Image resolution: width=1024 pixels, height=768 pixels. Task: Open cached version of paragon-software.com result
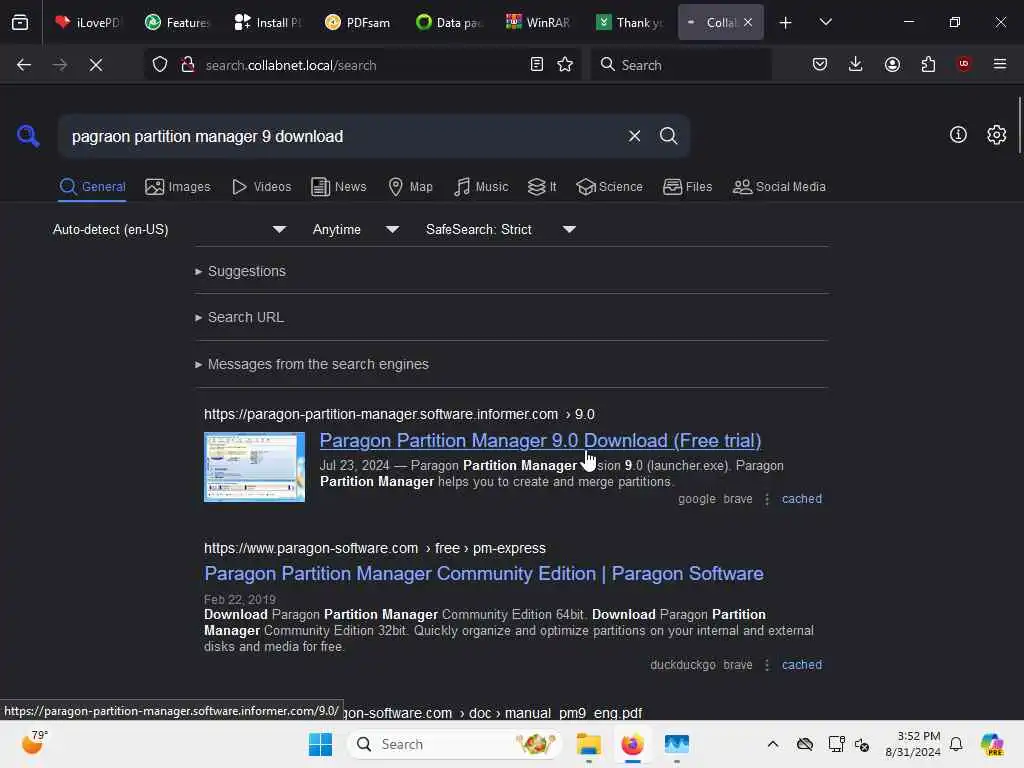click(x=801, y=665)
